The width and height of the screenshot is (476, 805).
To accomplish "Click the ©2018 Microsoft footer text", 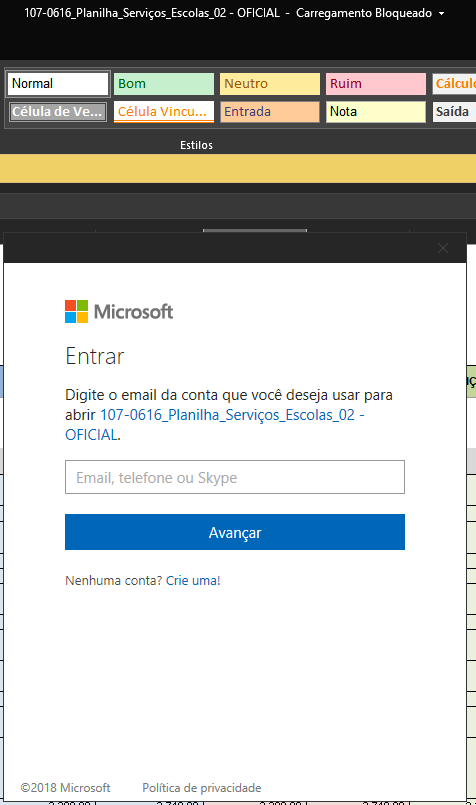I will pos(65,788).
